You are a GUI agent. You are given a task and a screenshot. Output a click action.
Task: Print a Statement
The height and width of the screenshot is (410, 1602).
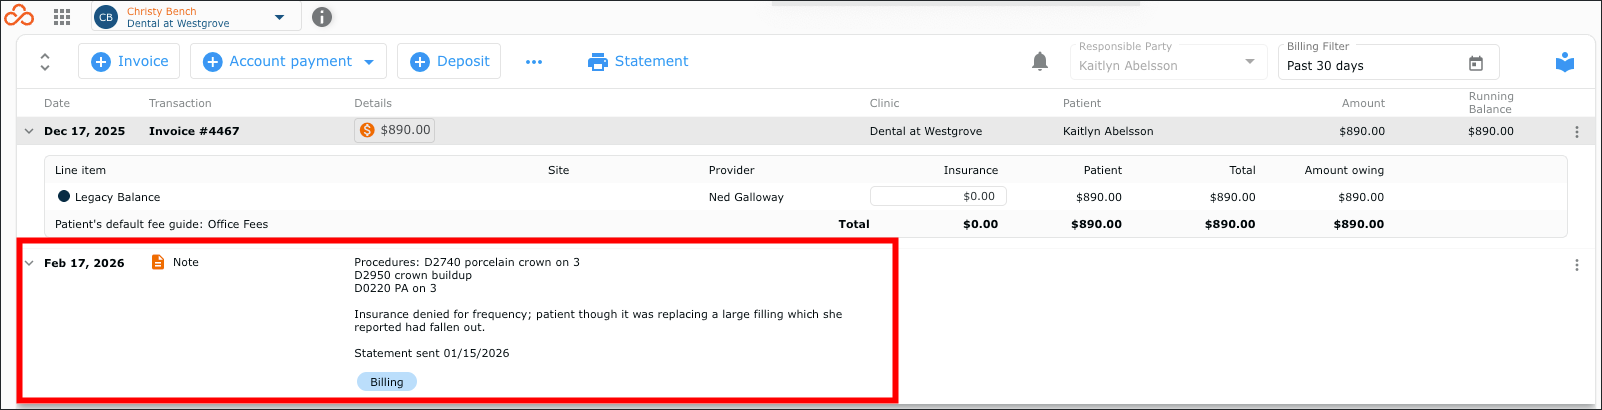click(x=638, y=61)
